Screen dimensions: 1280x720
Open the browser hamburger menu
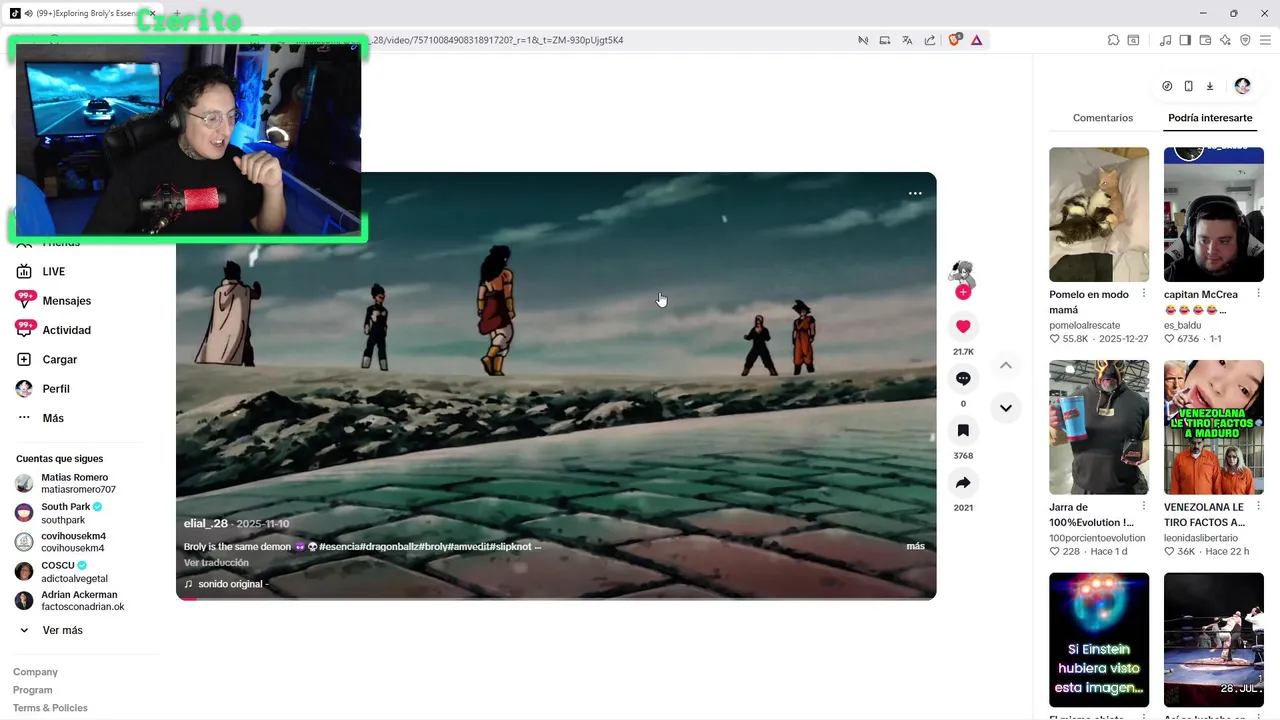pos(1265,40)
